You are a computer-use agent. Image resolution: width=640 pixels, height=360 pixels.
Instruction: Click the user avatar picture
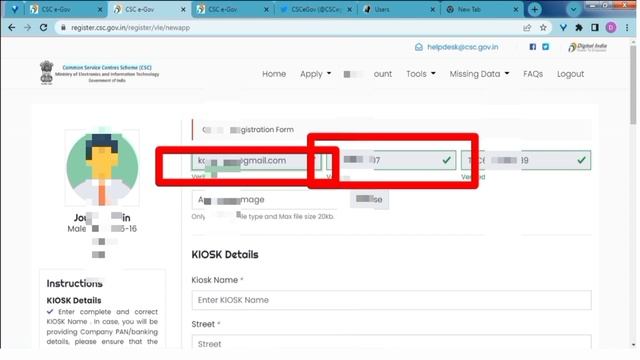pyautogui.click(x=102, y=168)
